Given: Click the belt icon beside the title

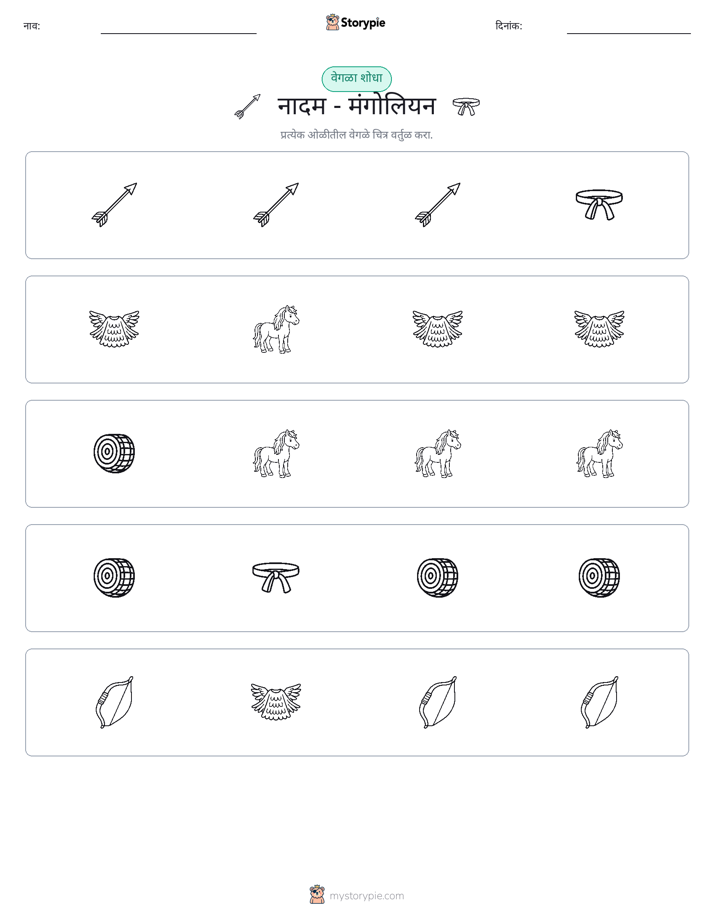Looking at the screenshot, I should pos(466,107).
